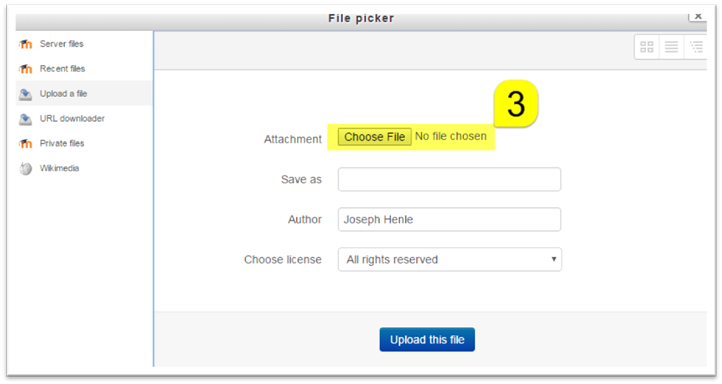Click the Upload a file icon
The height and width of the screenshot is (384, 722).
pyautogui.click(x=25, y=94)
